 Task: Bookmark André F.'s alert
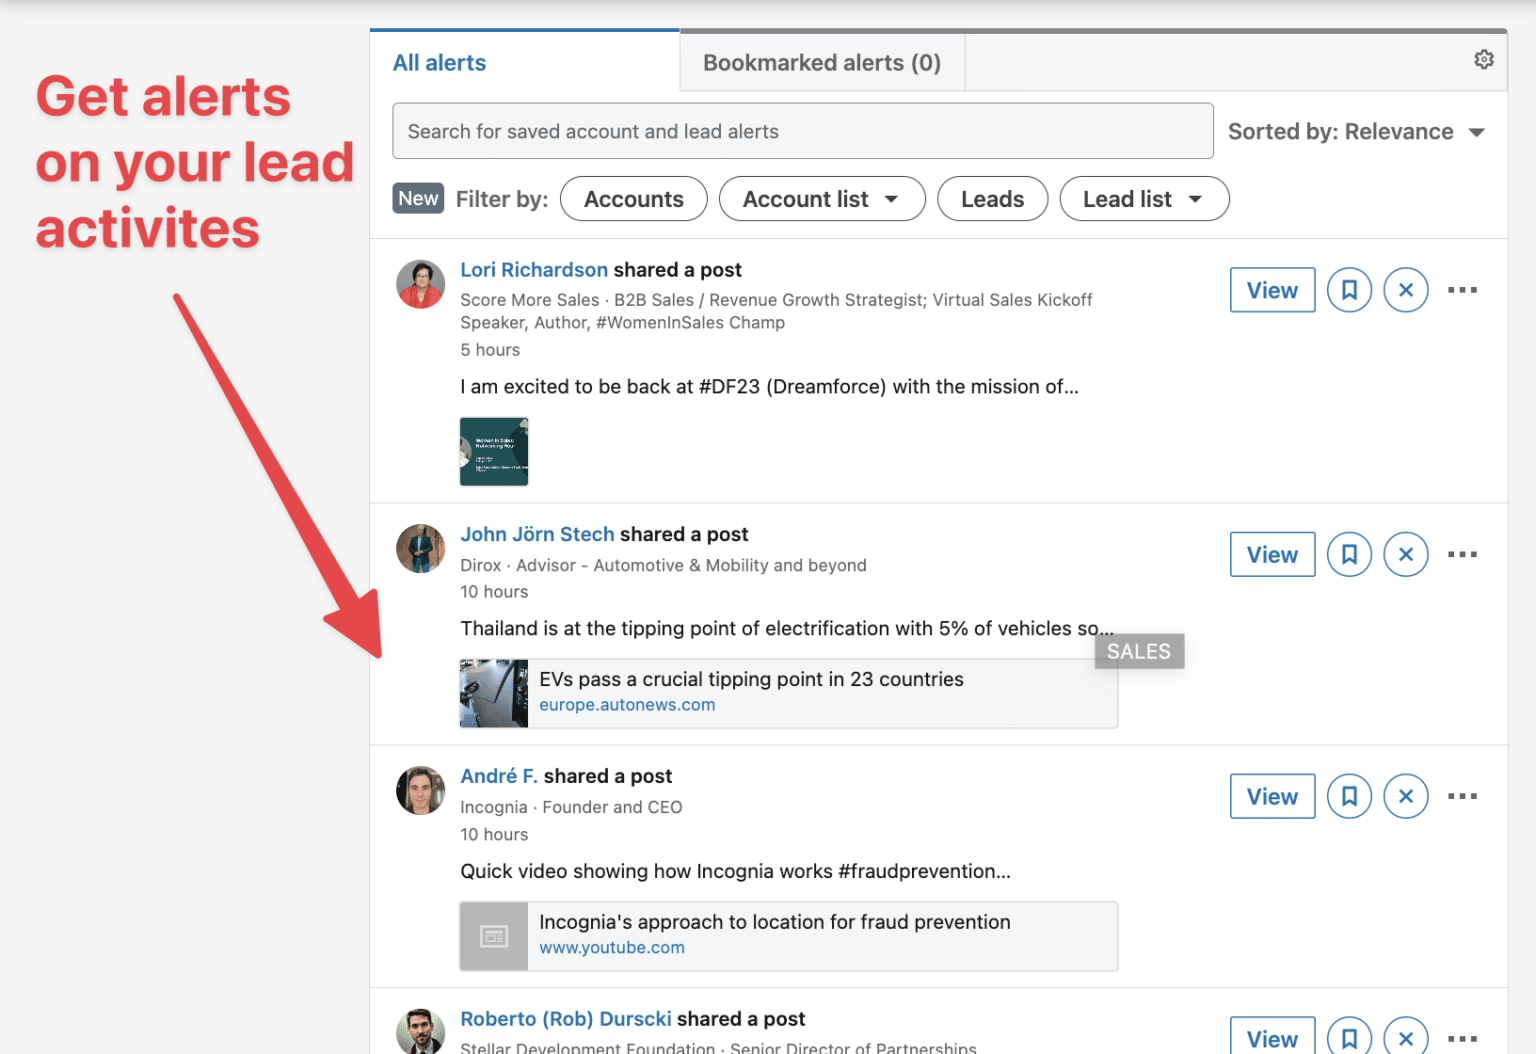pos(1349,796)
